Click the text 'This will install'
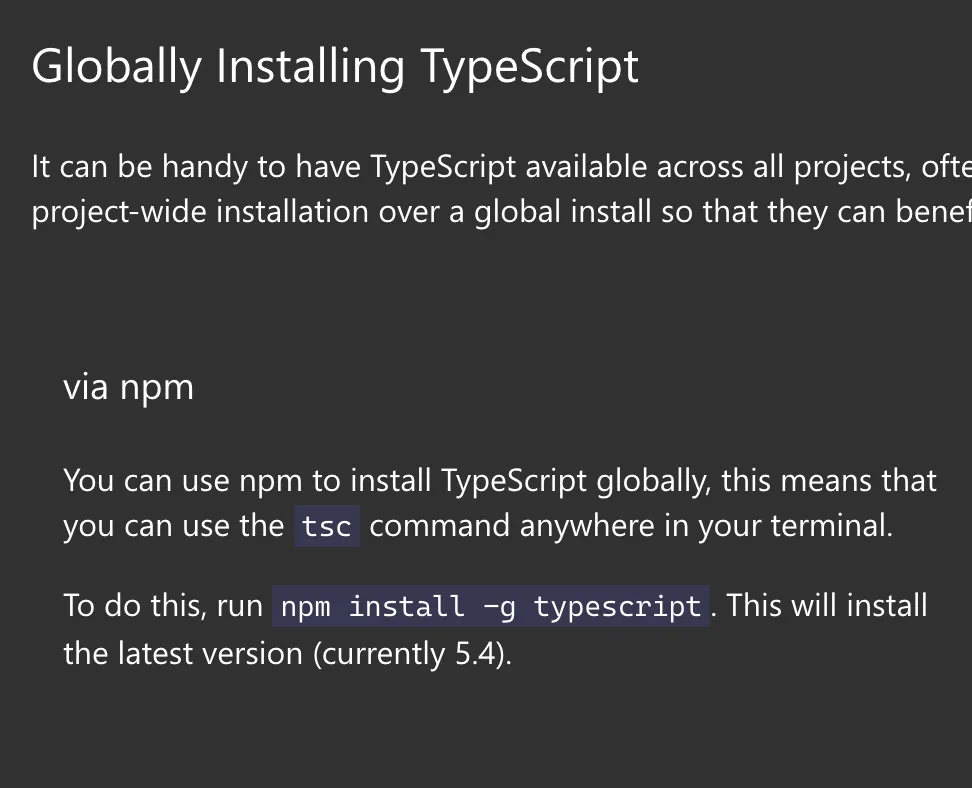 point(827,606)
